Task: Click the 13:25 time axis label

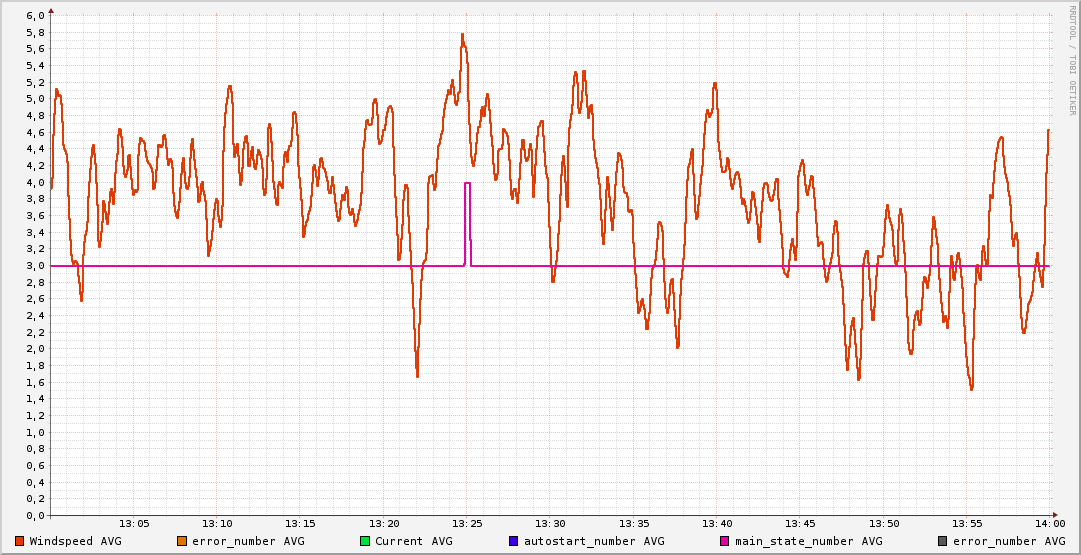Action: [467, 524]
